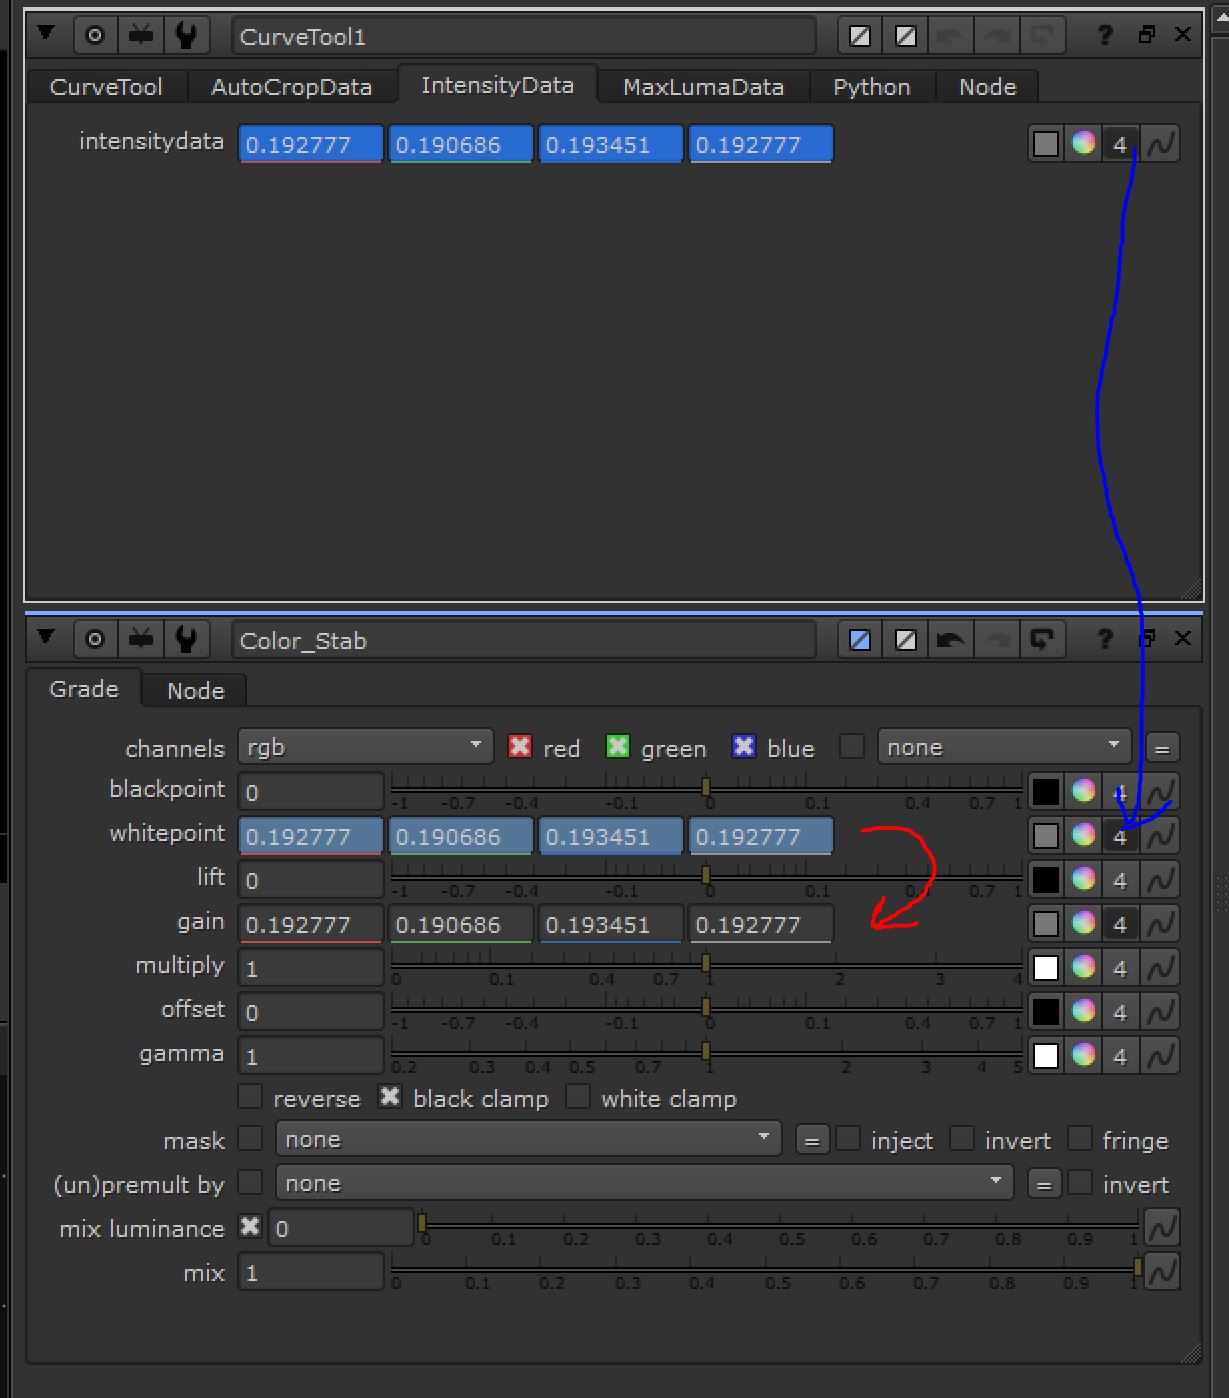This screenshot has height=1398, width=1229.
Task: Open the color wheel picker for whitepoint
Action: (x=1083, y=835)
